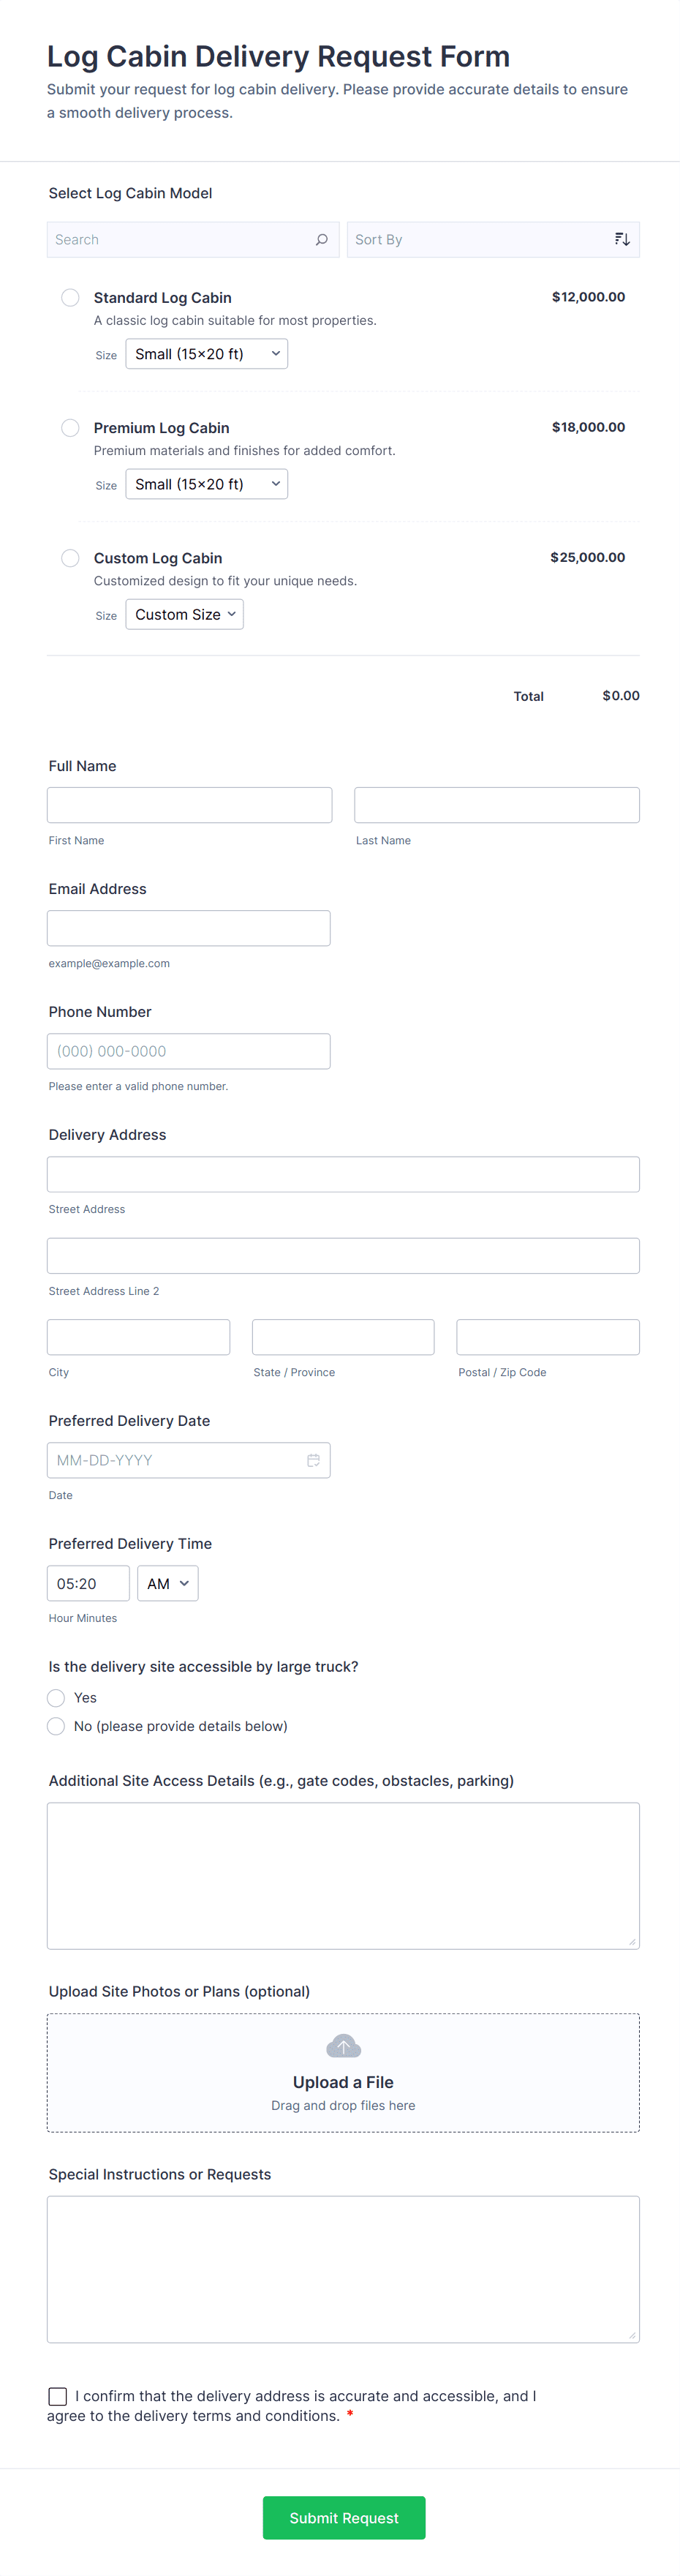The height and width of the screenshot is (2576, 680).
Task: Select the Premium Log Cabin option
Action: coord(70,428)
